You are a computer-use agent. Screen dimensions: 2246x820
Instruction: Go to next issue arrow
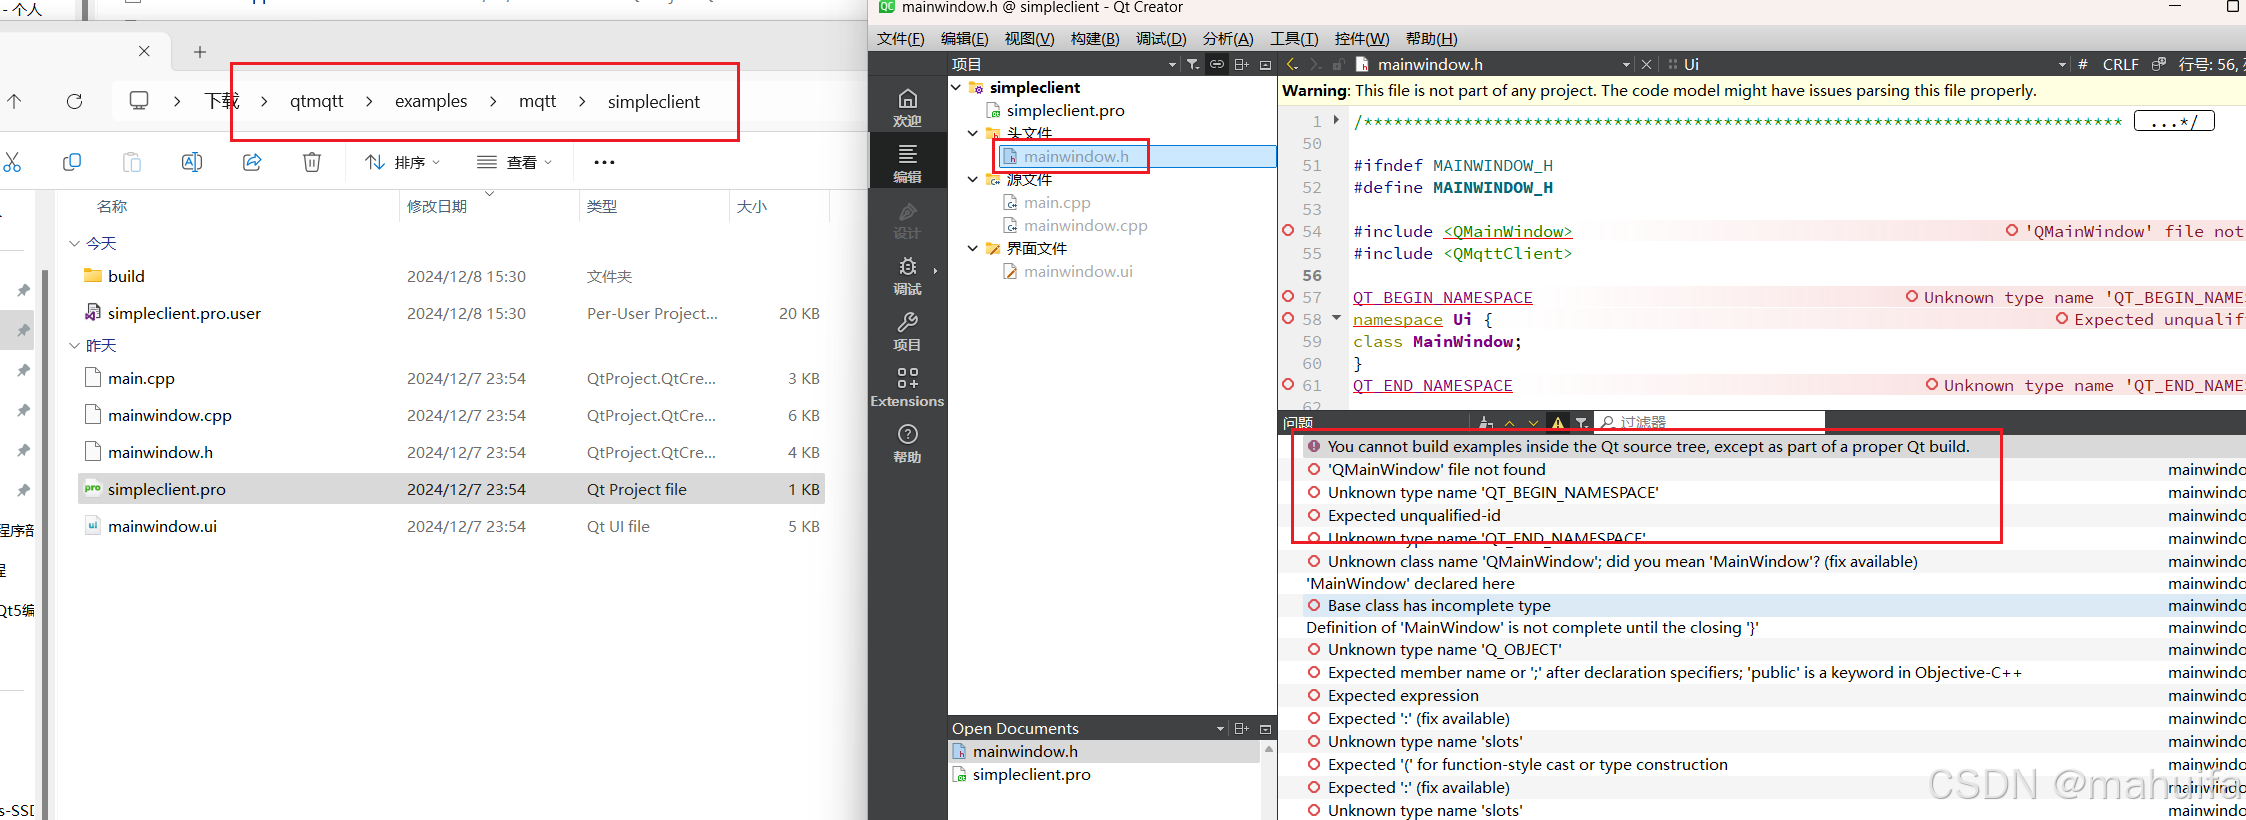click(x=1533, y=422)
